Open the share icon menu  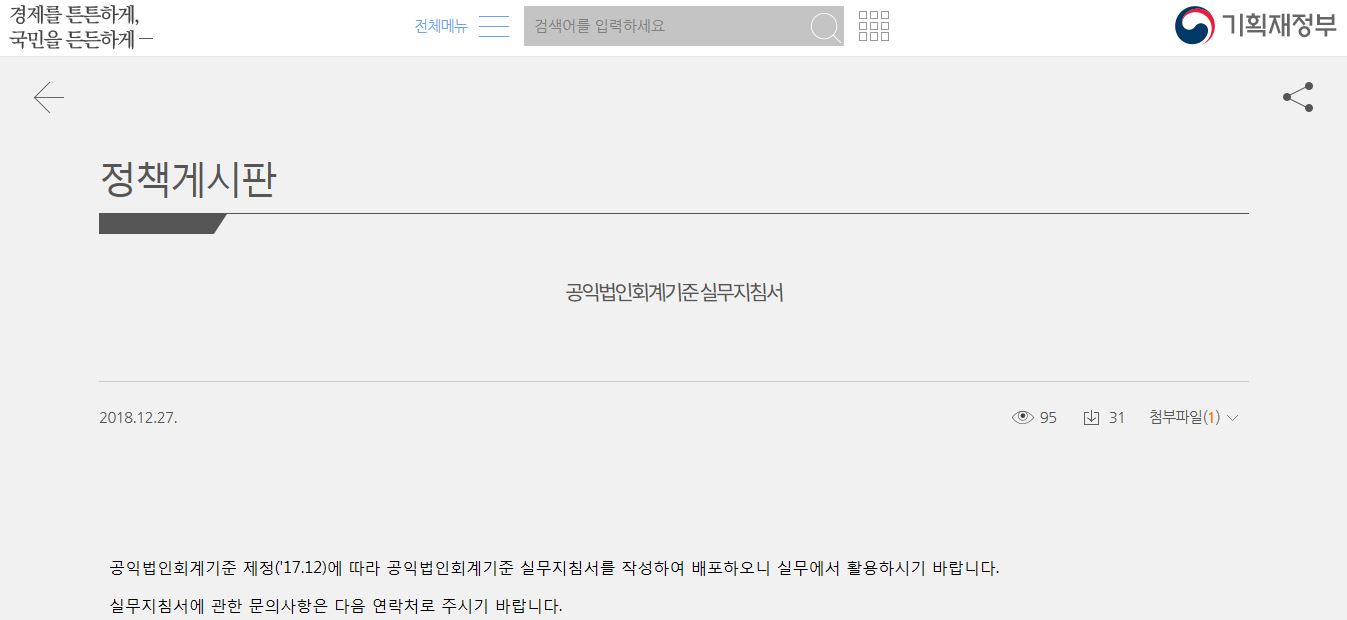pos(1298,97)
